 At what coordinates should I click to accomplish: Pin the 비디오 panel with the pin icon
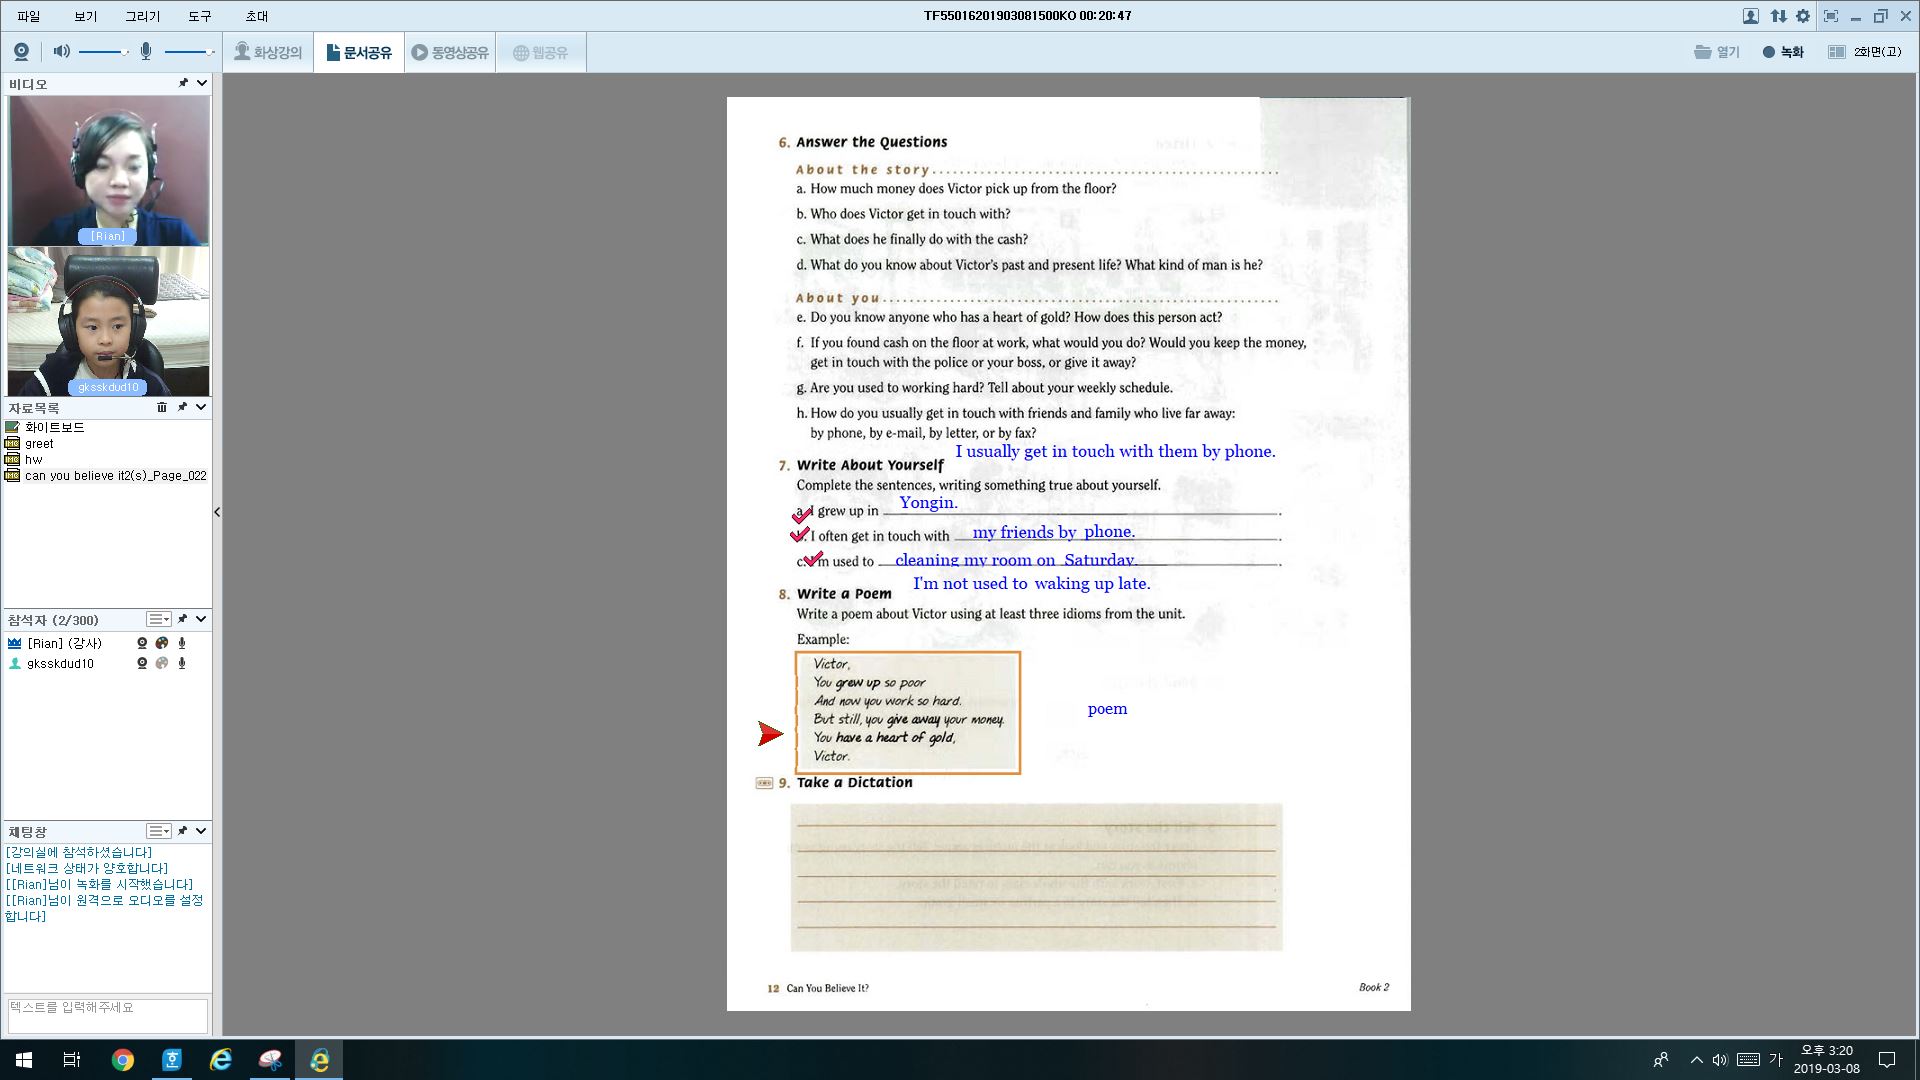click(x=183, y=84)
